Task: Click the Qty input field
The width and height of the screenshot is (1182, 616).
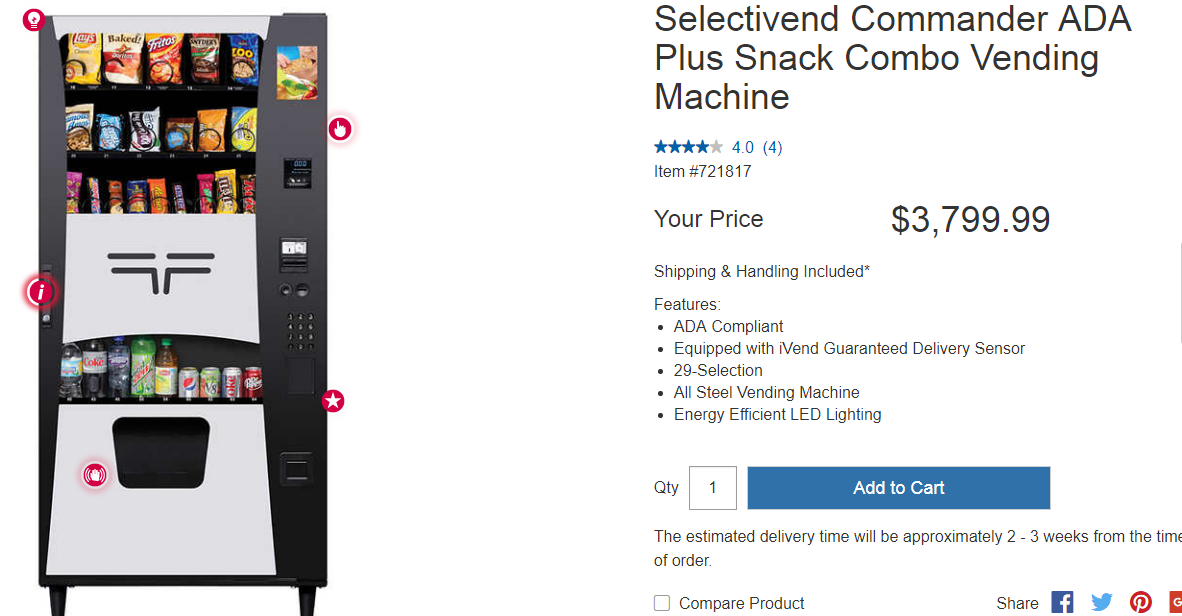Action: (x=712, y=488)
